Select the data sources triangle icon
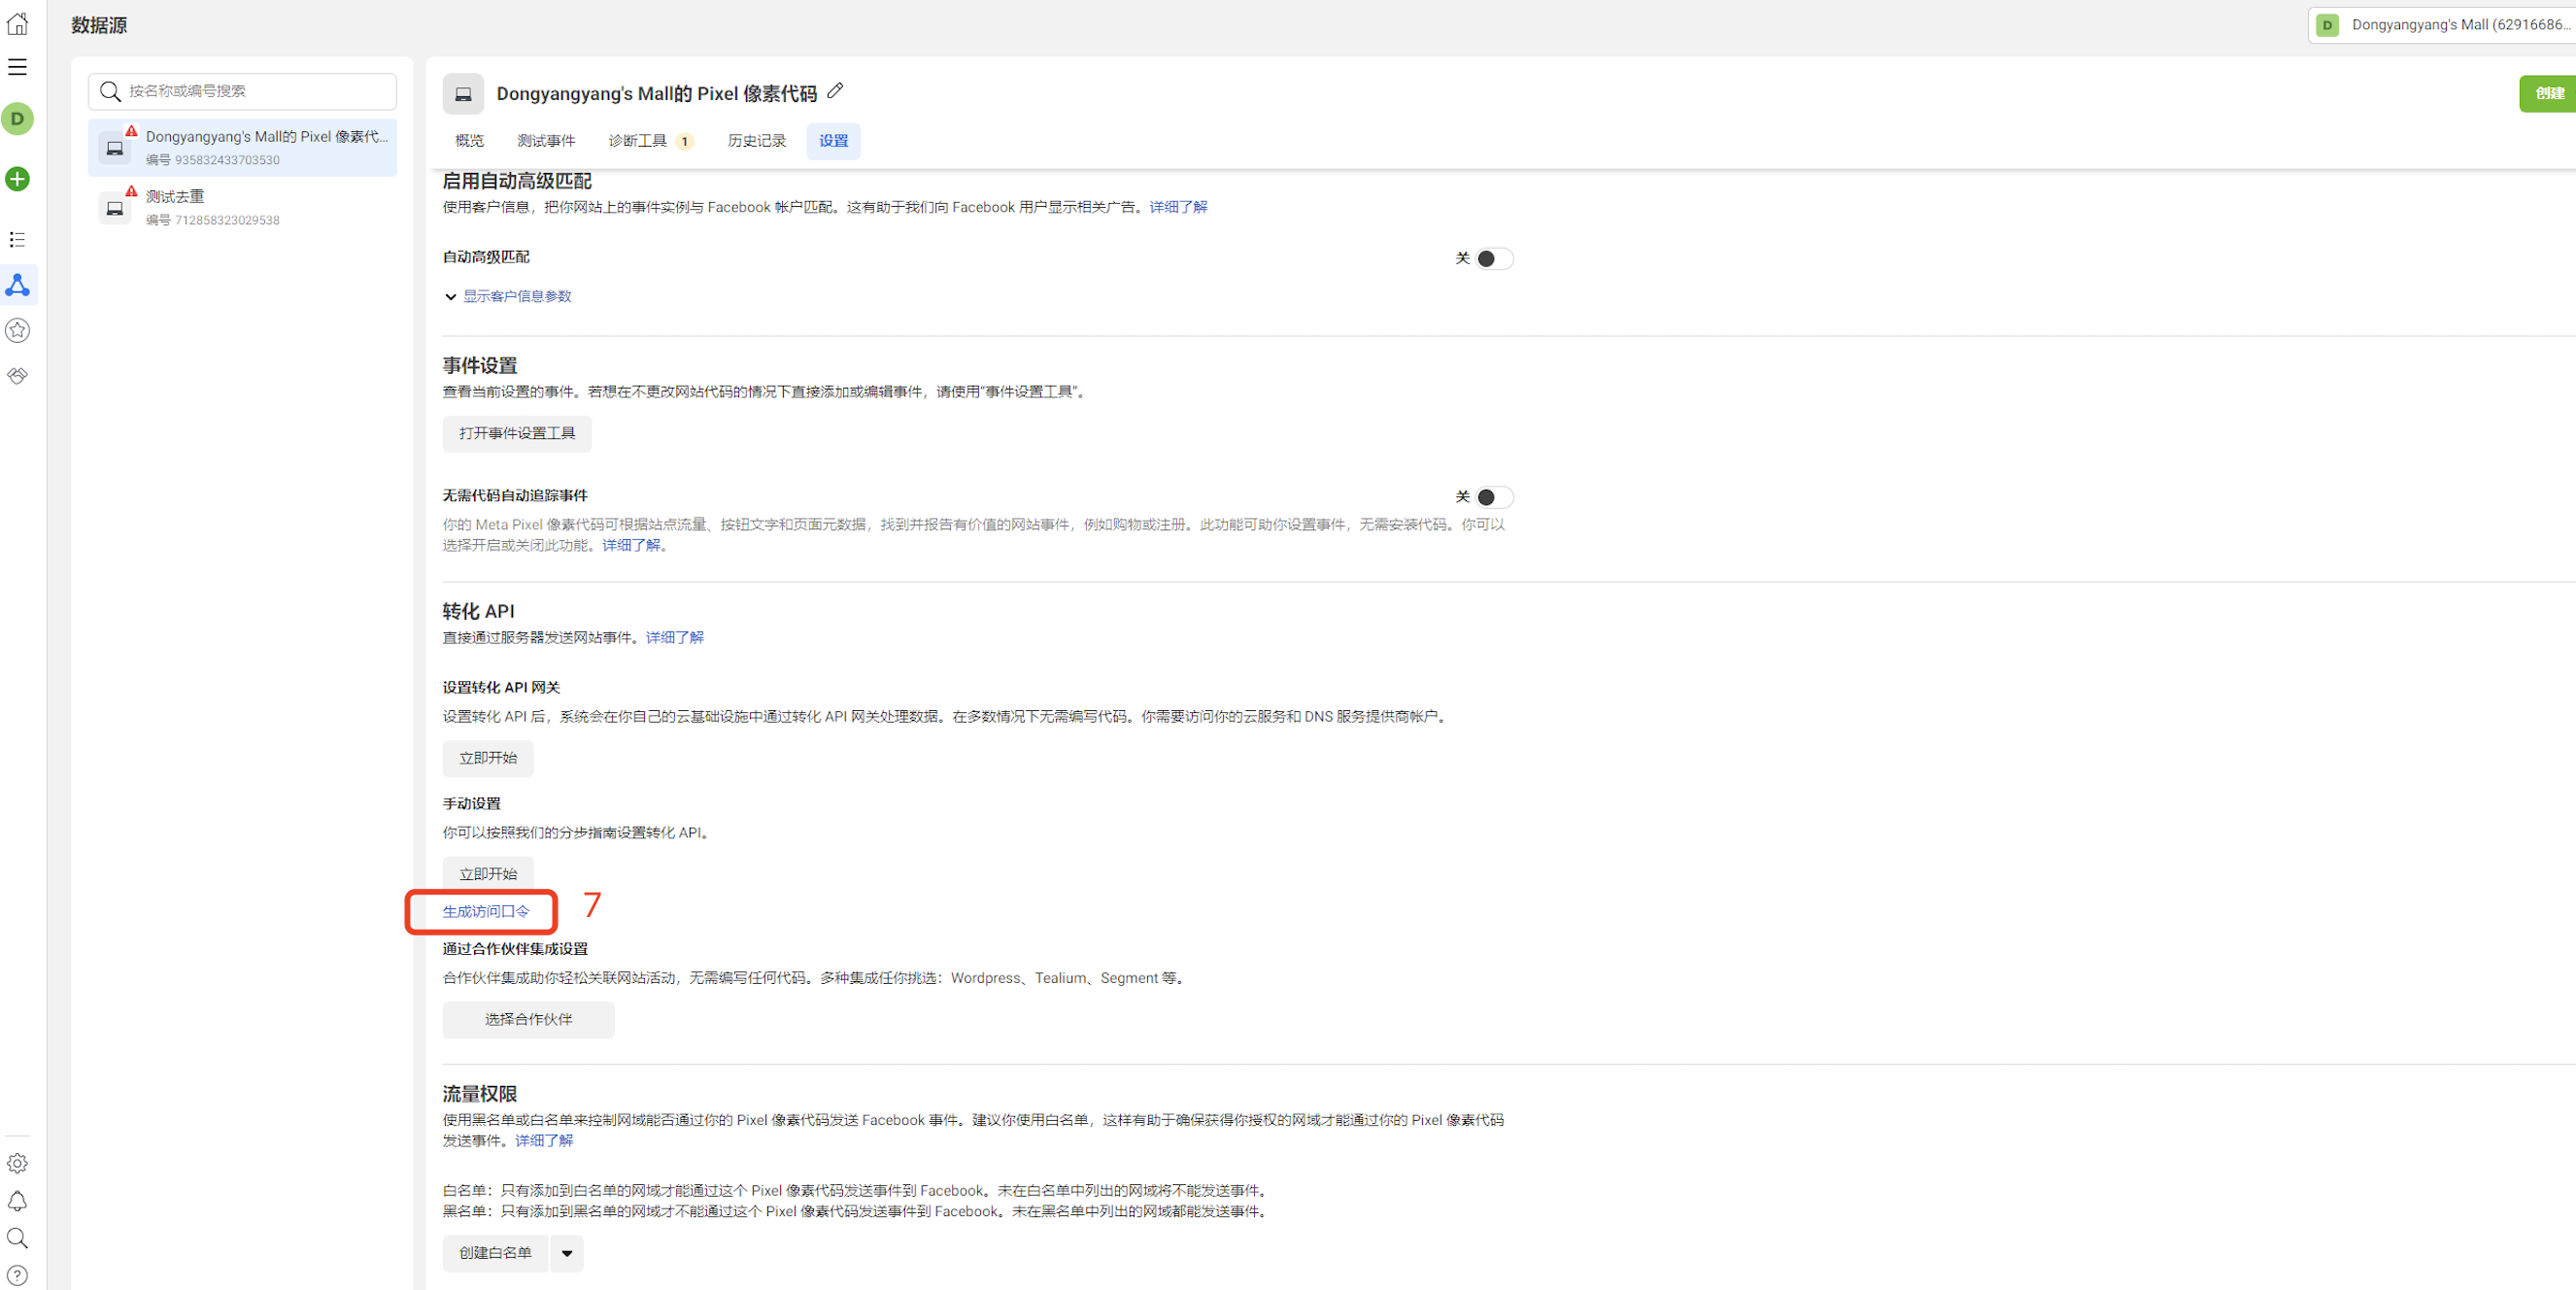2576x1290 pixels. (x=18, y=285)
